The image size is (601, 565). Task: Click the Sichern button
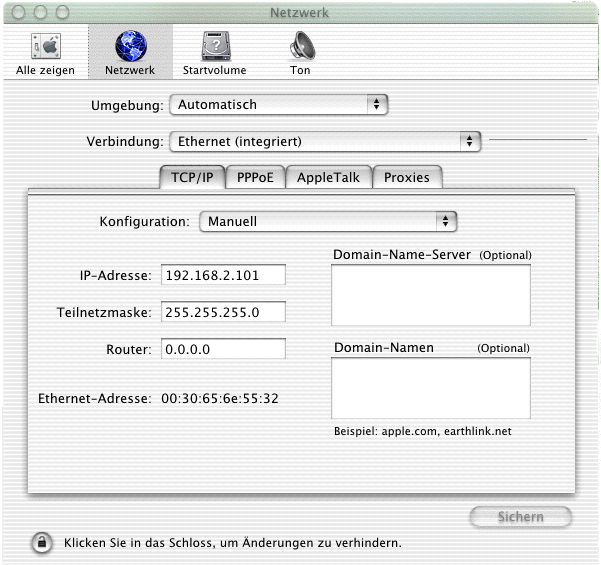click(521, 517)
